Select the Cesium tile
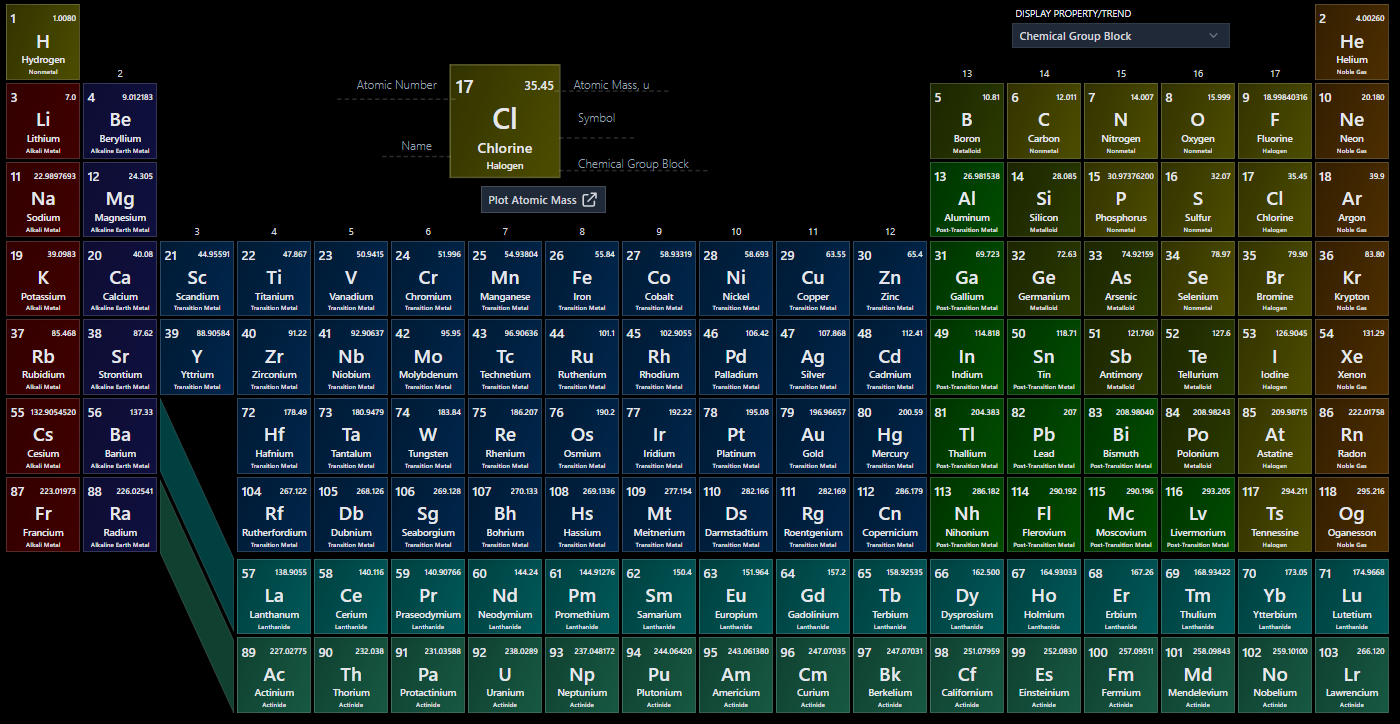This screenshot has width=1400, height=724. pyautogui.click(x=43, y=436)
